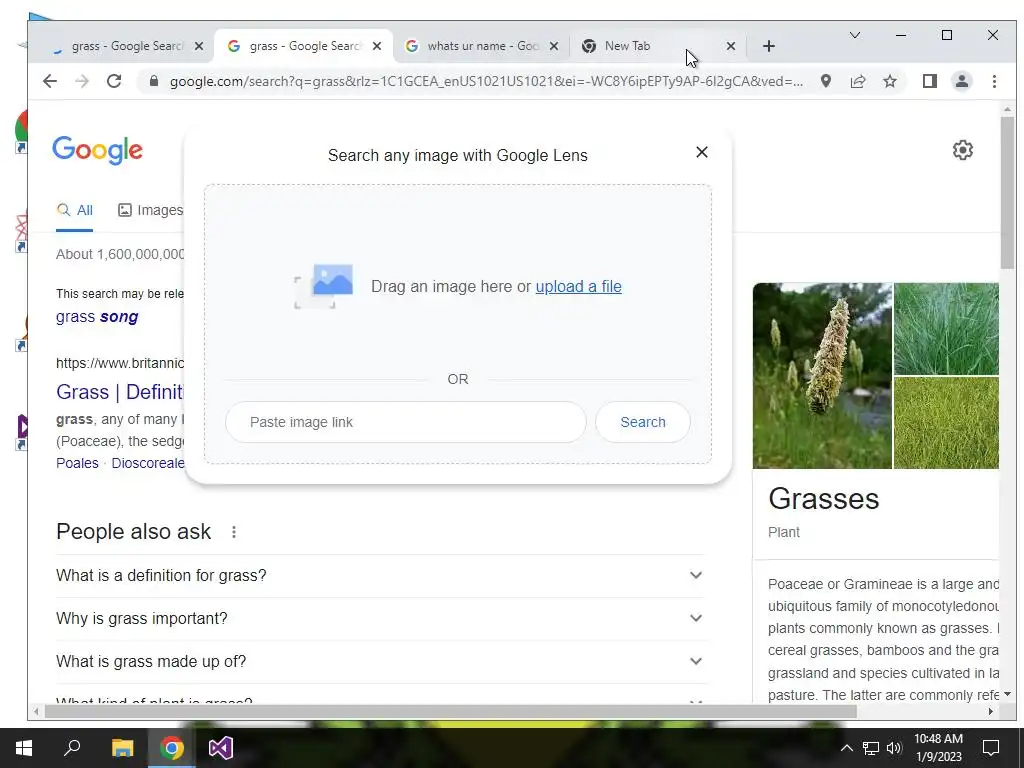Open volume control tray icon

pyautogui.click(x=894, y=748)
